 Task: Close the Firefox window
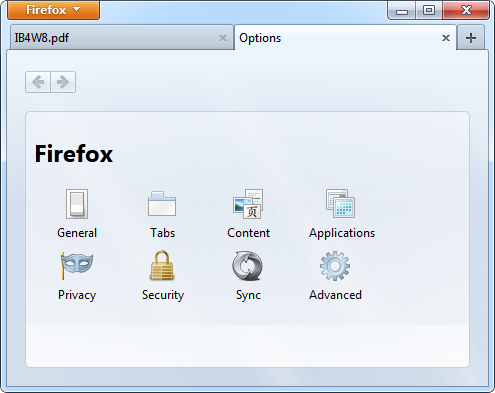pos(466,10)
